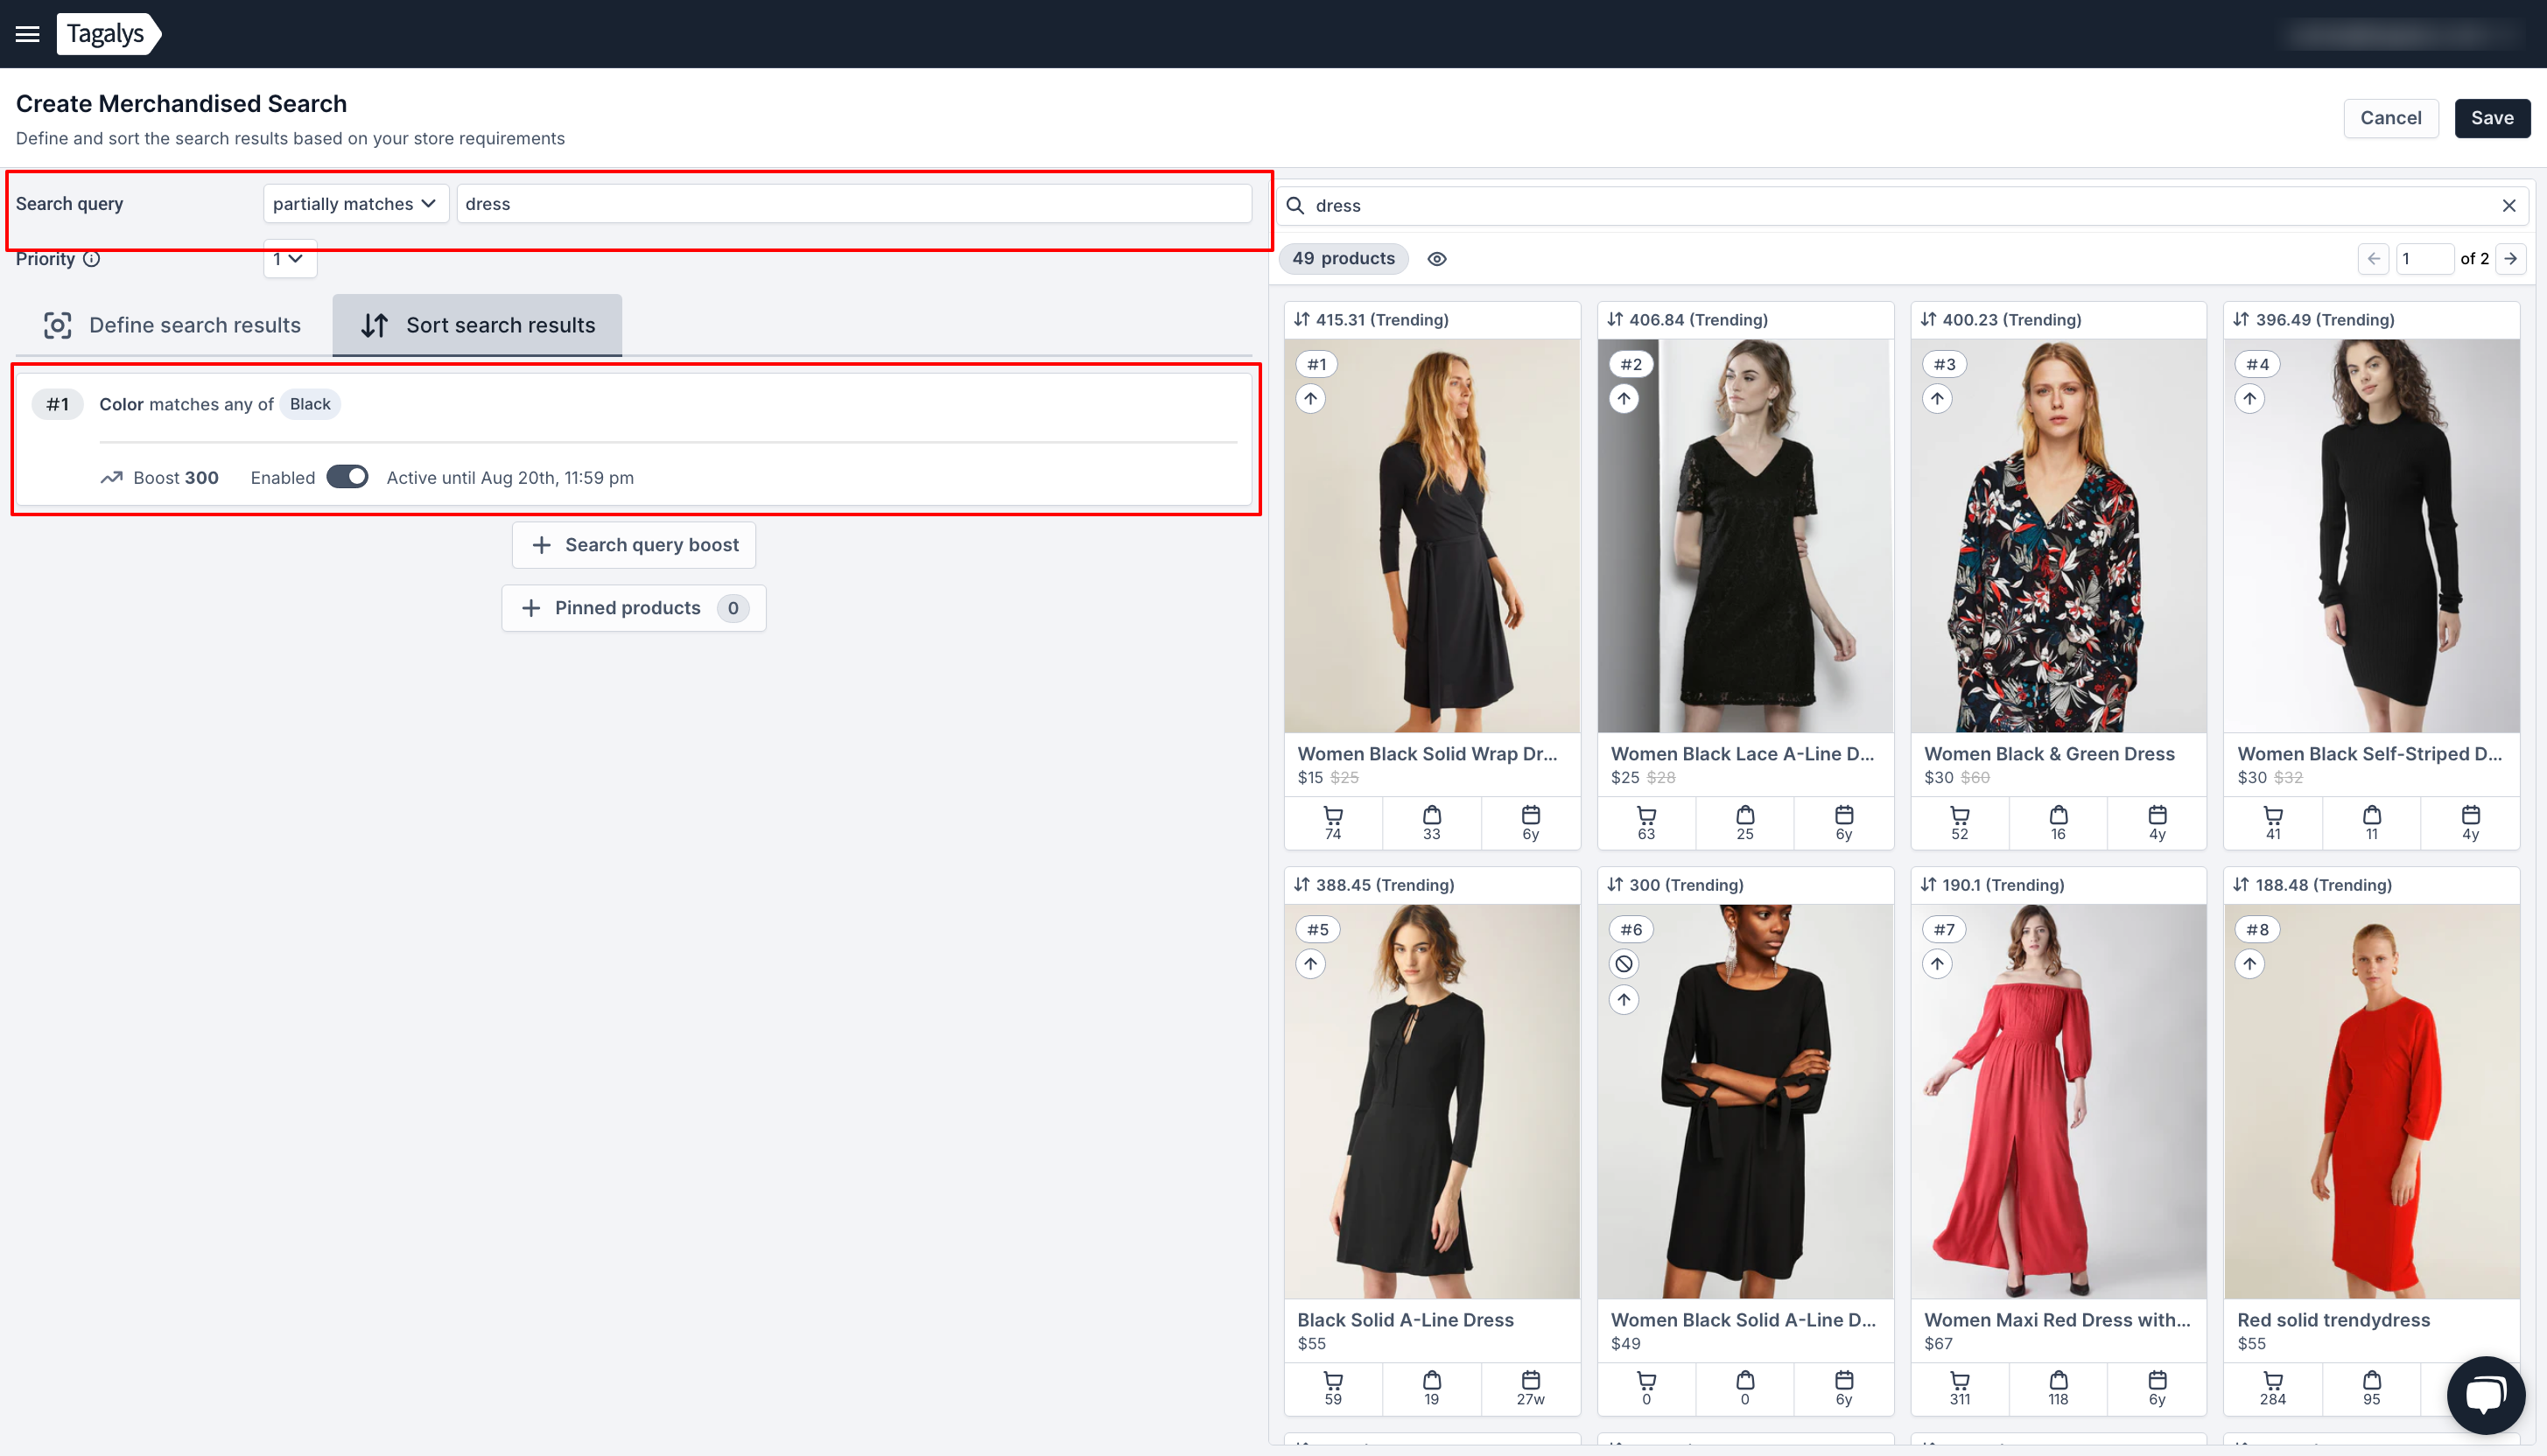
Task: Pin product #7 with up arrow
Action: (1937, 964)
